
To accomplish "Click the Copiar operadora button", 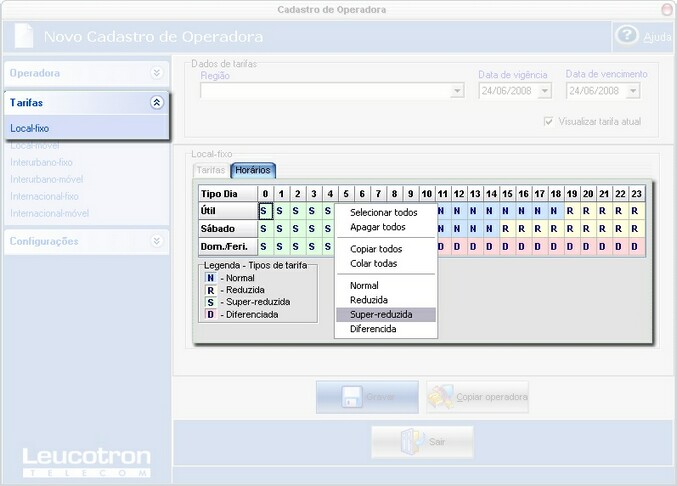I will pos(478,397).
